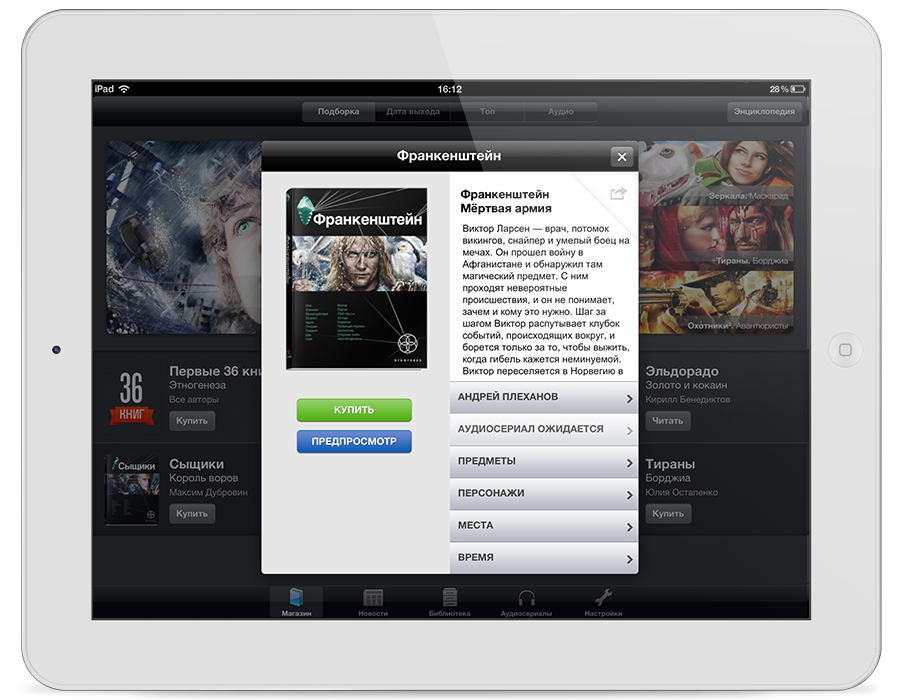The image size is (900, 700).
Task: Switch to the Дата выхода tab
Action: 413,112
